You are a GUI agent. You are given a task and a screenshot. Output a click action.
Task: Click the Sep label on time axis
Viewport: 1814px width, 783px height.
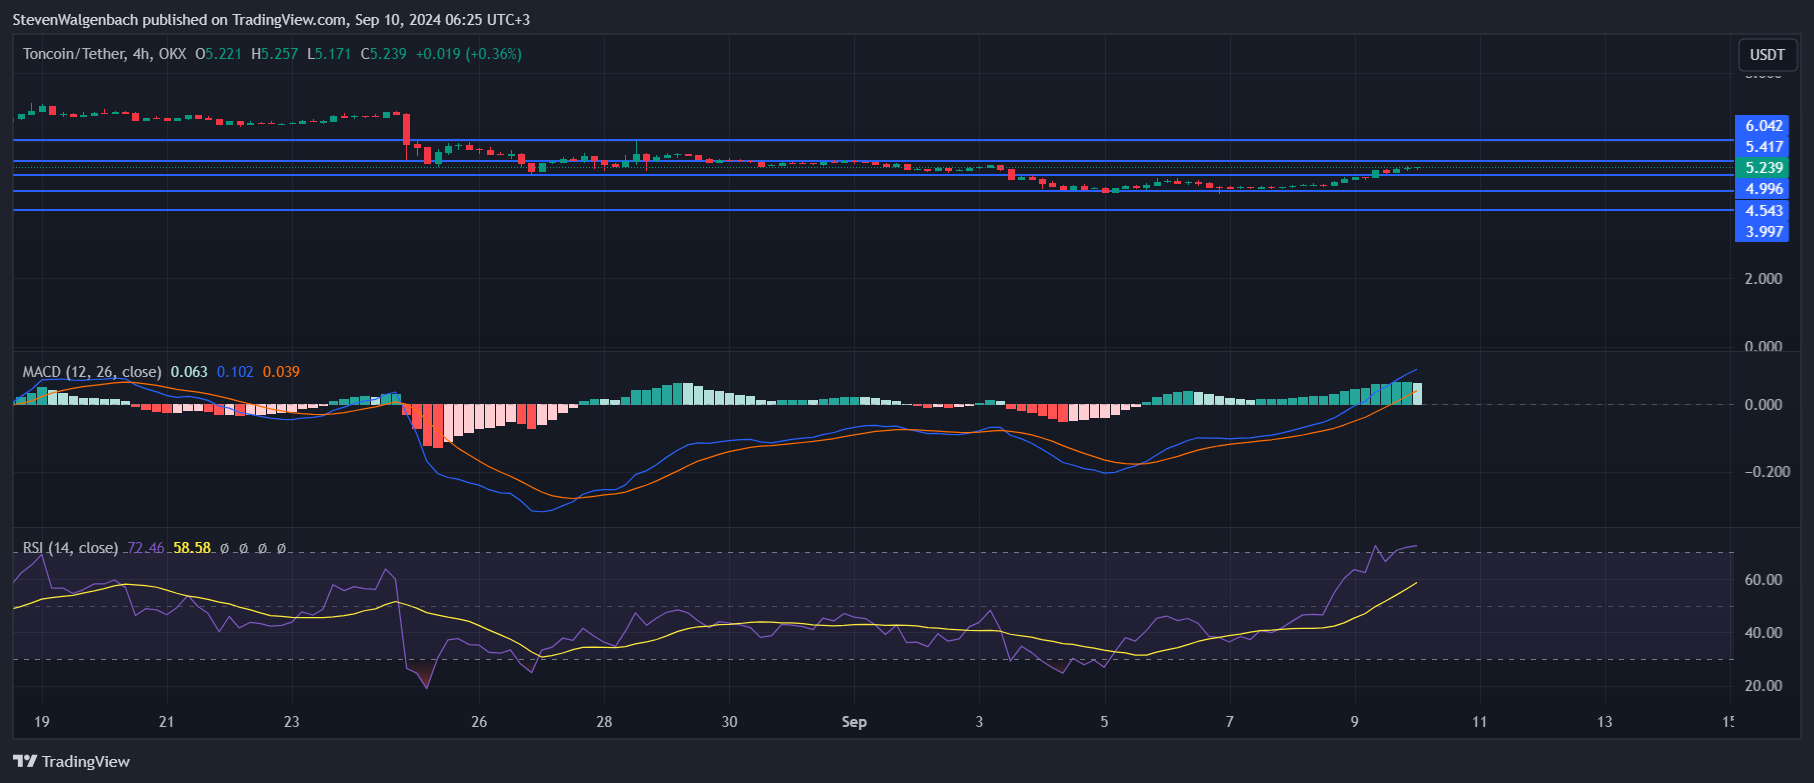tap(854, 722)
